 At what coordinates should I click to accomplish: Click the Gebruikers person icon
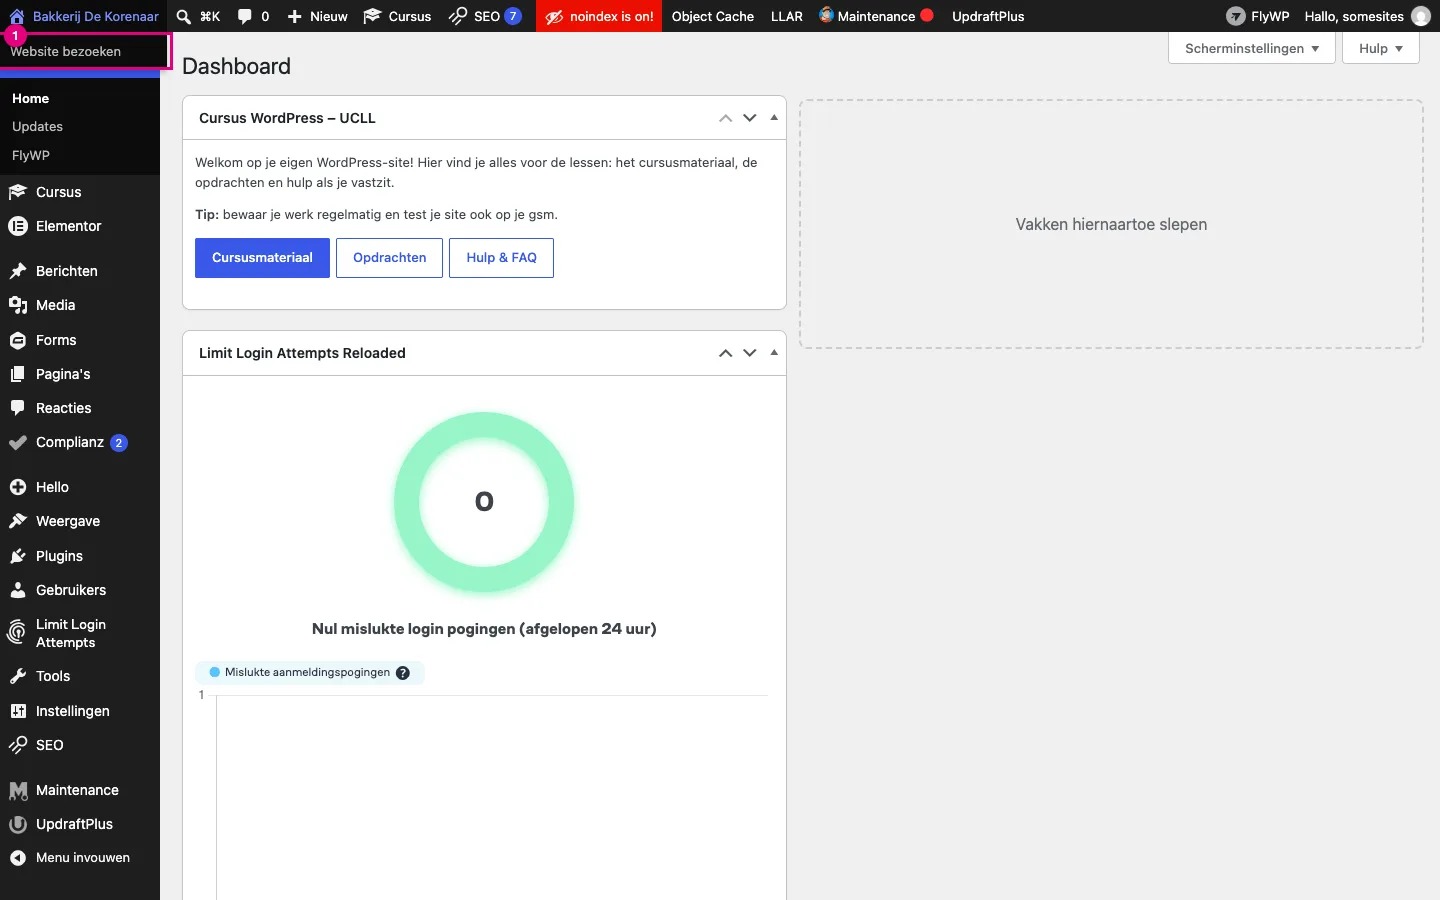click(x=18, y=590)
